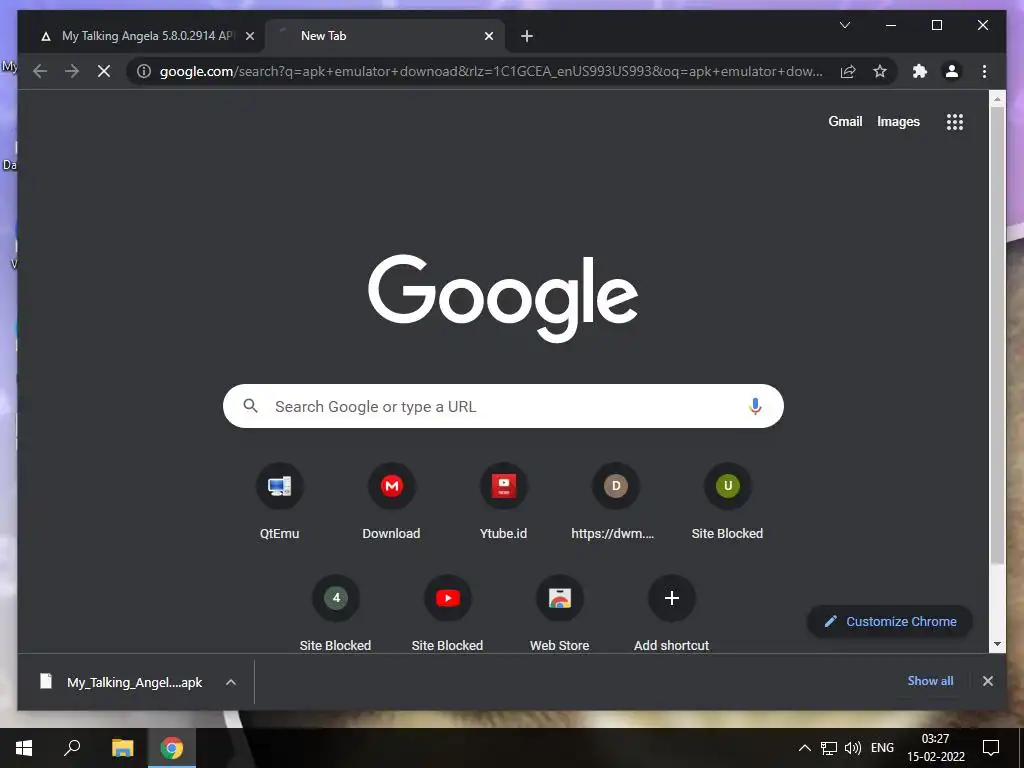1024x768 pixels.
Task: Click the search magnifier in Google box
Action: [250, 406]
